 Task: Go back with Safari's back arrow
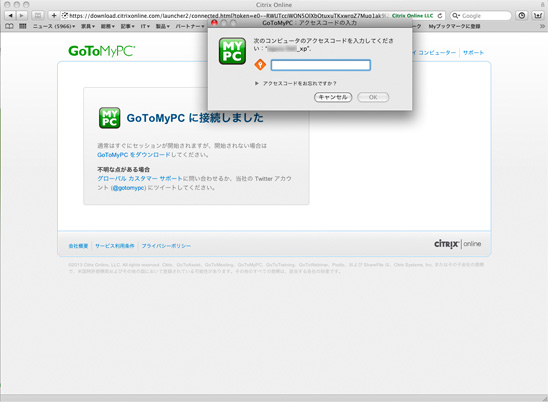[10, 16]
